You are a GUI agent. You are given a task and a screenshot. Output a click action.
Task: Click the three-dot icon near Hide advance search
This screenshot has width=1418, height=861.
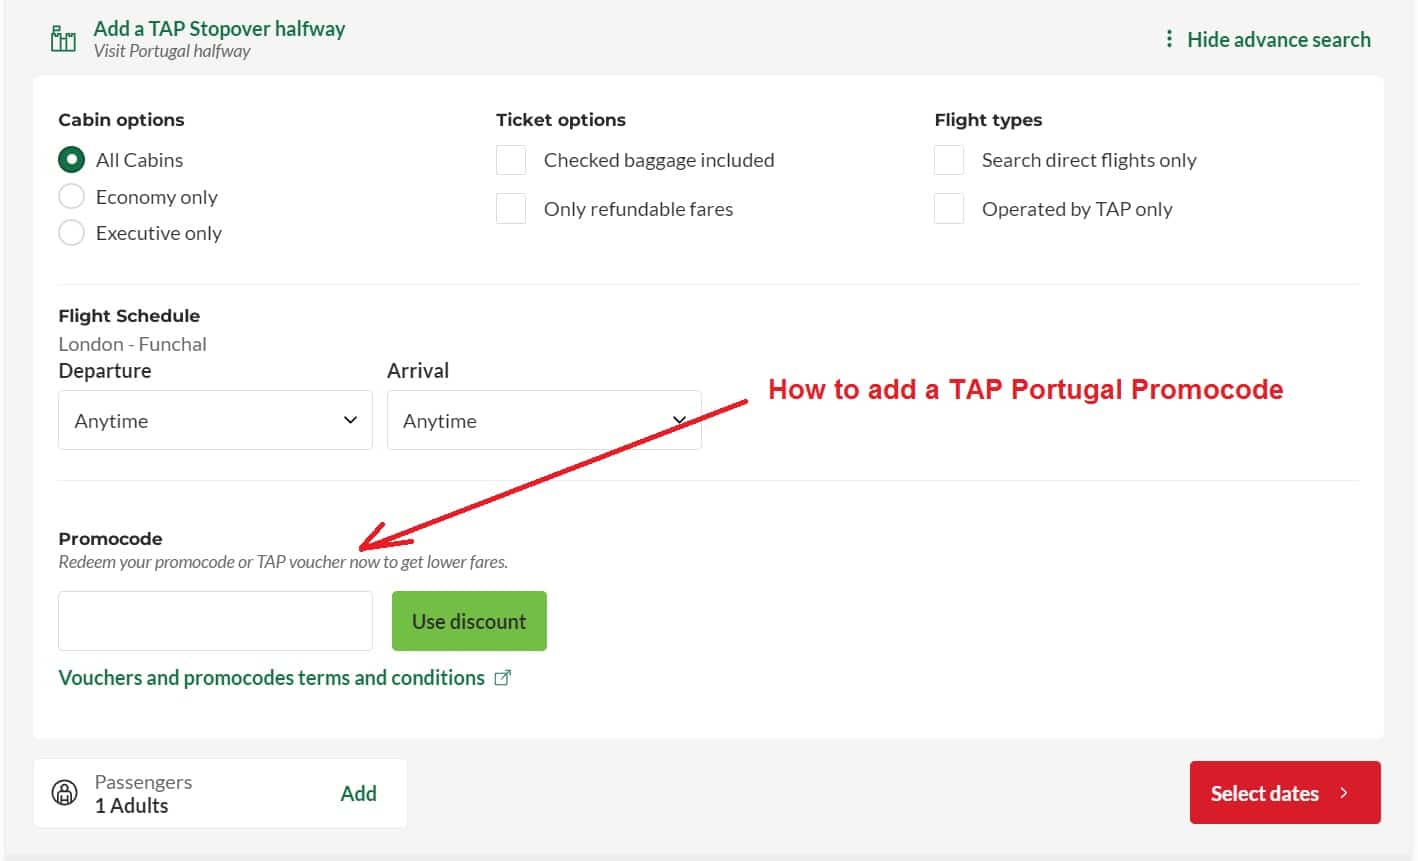(x=1170, y=39)
